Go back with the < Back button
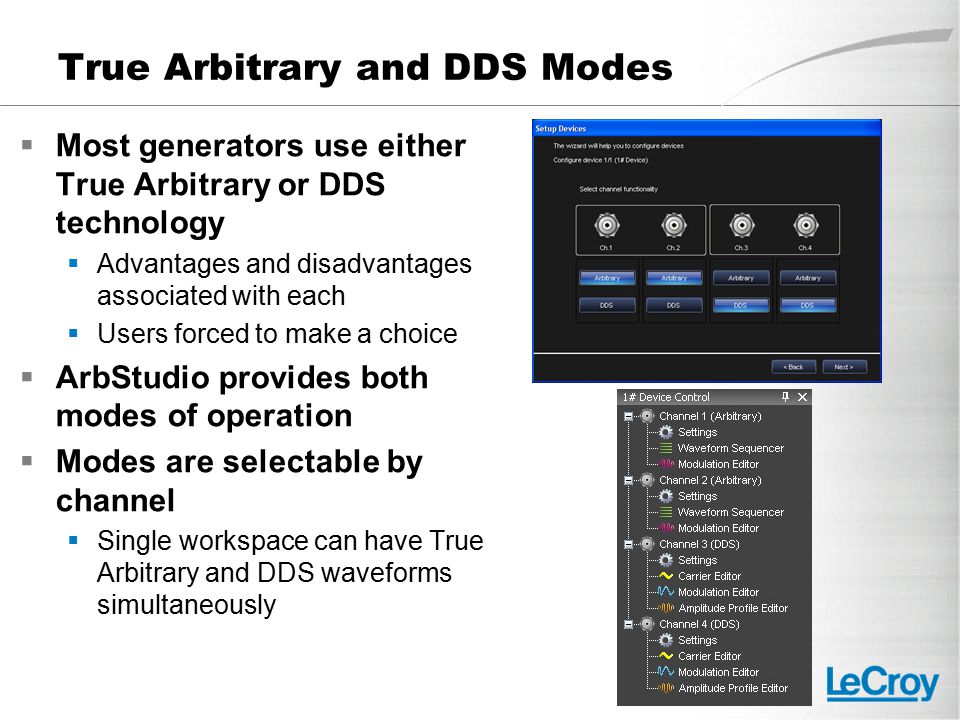This screenshot has width=960, height=720. 793,367
